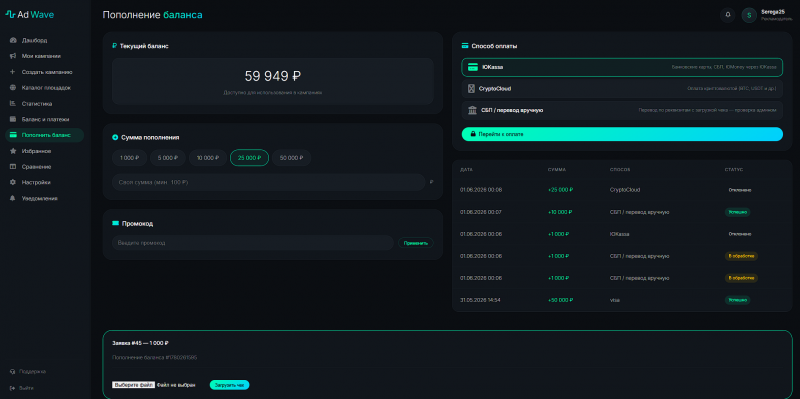Click the Serega25 username
This screenshot has height=399, width=800.
pyautogui.click(x=772, y=12)
